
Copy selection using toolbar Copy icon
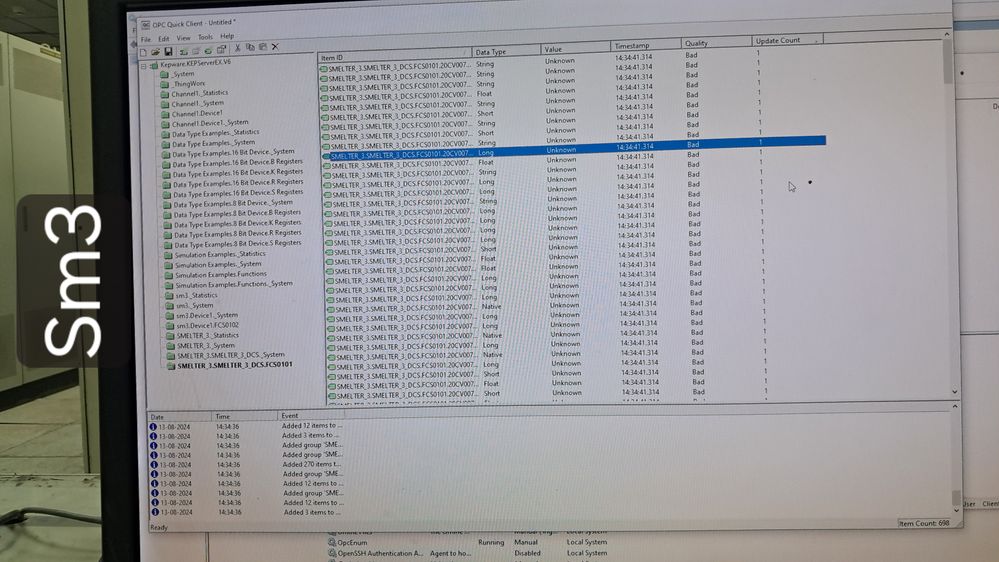(250, 47)
